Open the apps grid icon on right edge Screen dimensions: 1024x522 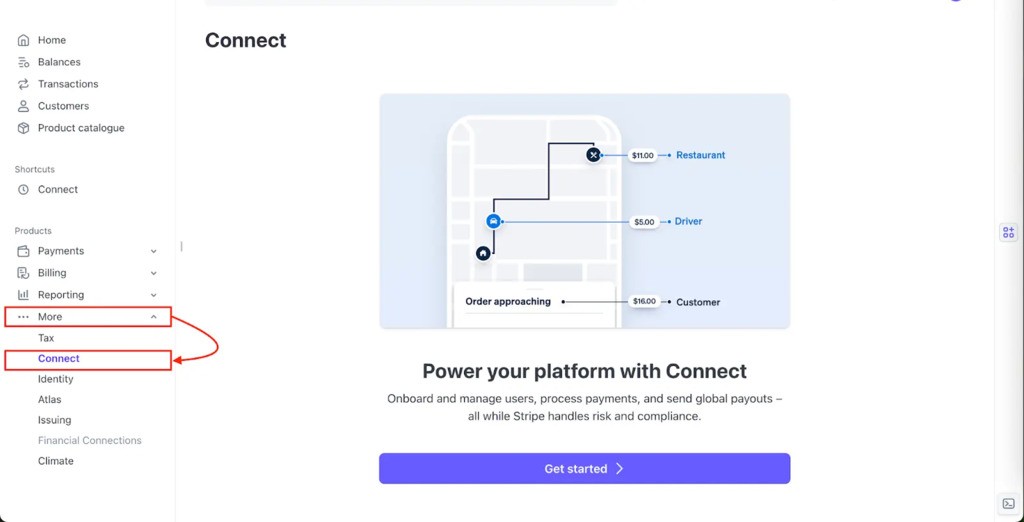[1008, 232]
